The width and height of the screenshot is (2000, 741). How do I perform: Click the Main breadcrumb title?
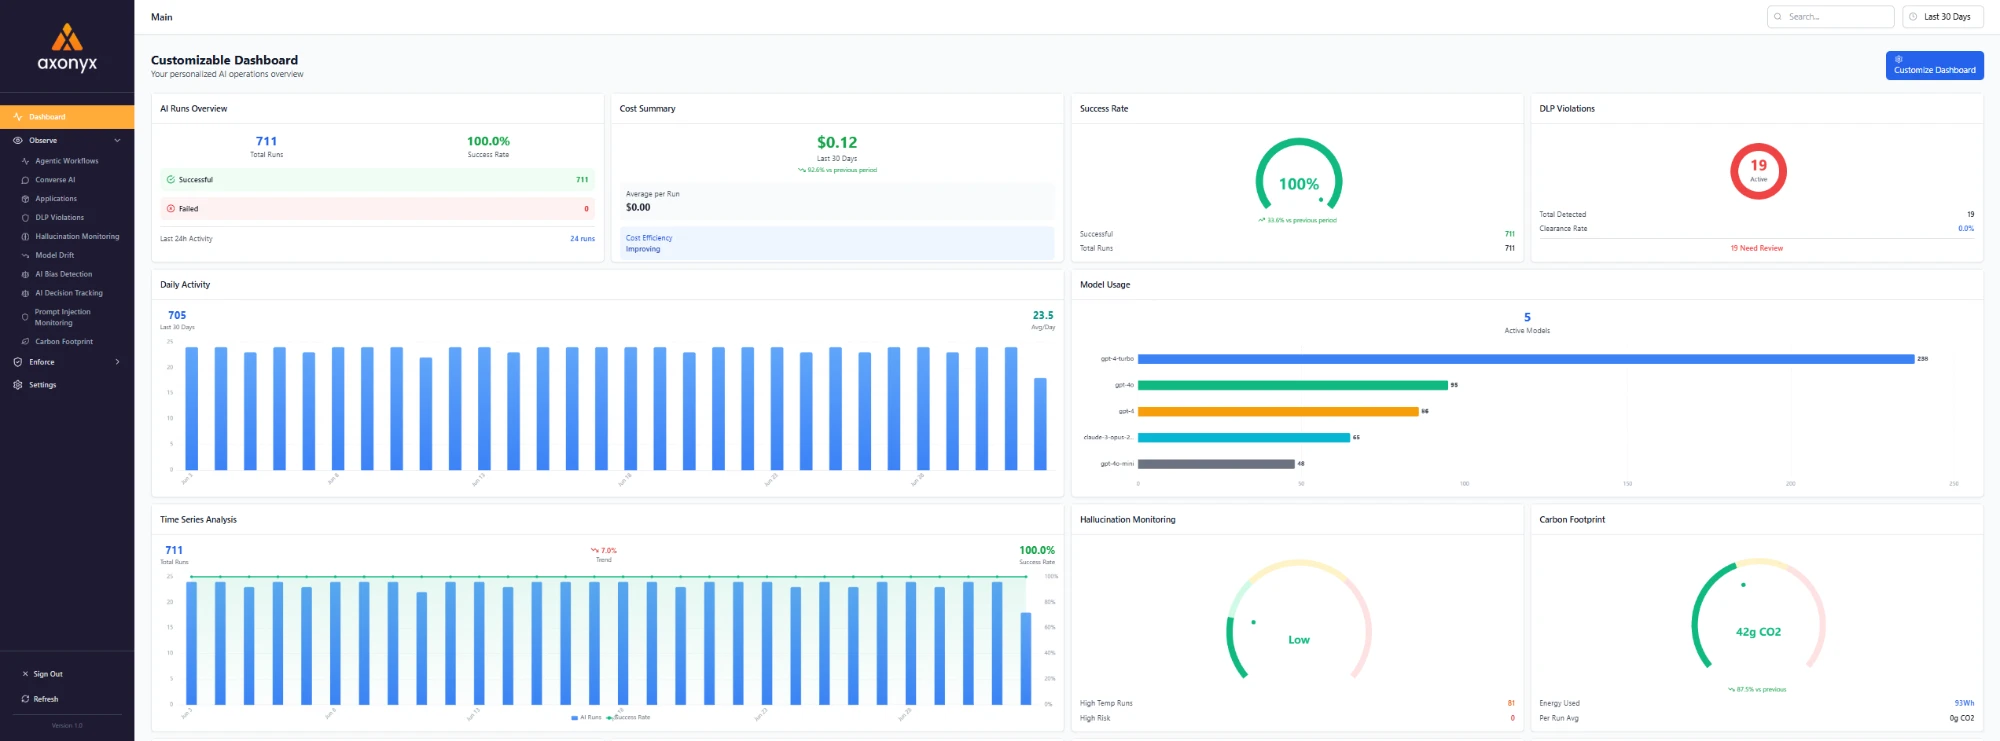tap(162, 17)
